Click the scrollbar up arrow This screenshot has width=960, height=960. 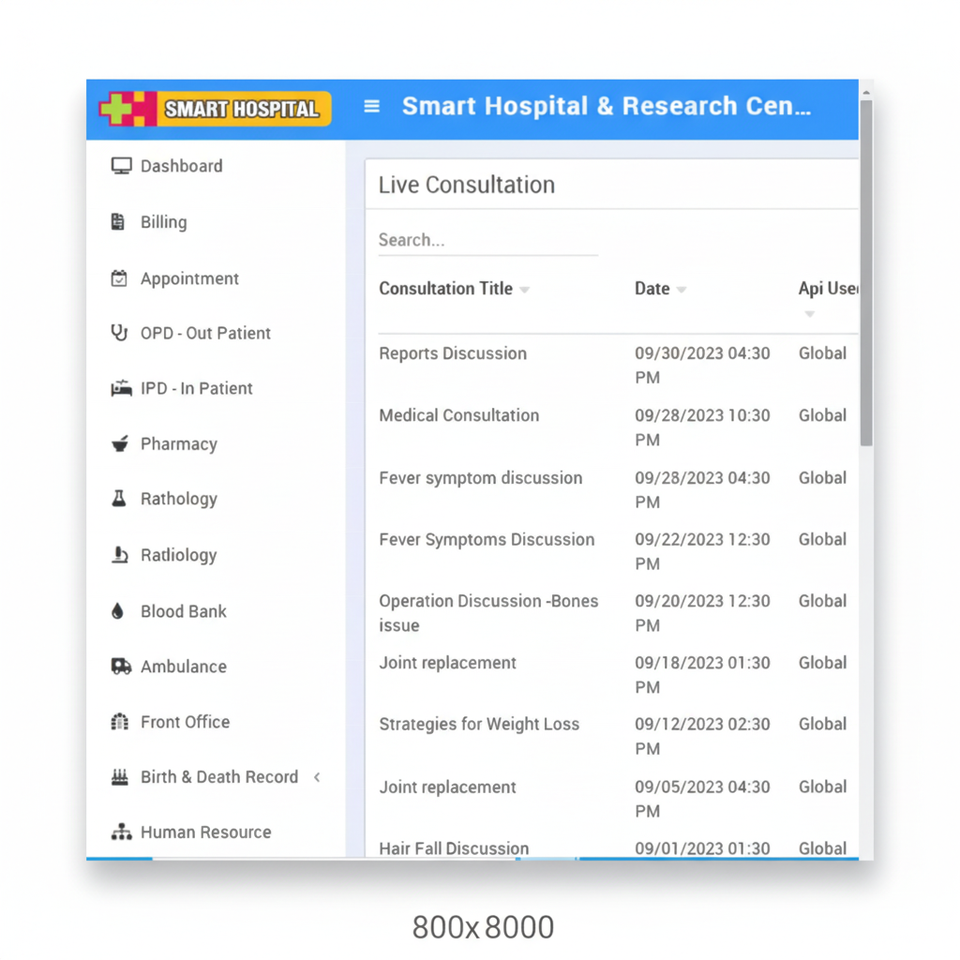click(x=866, y=92)
